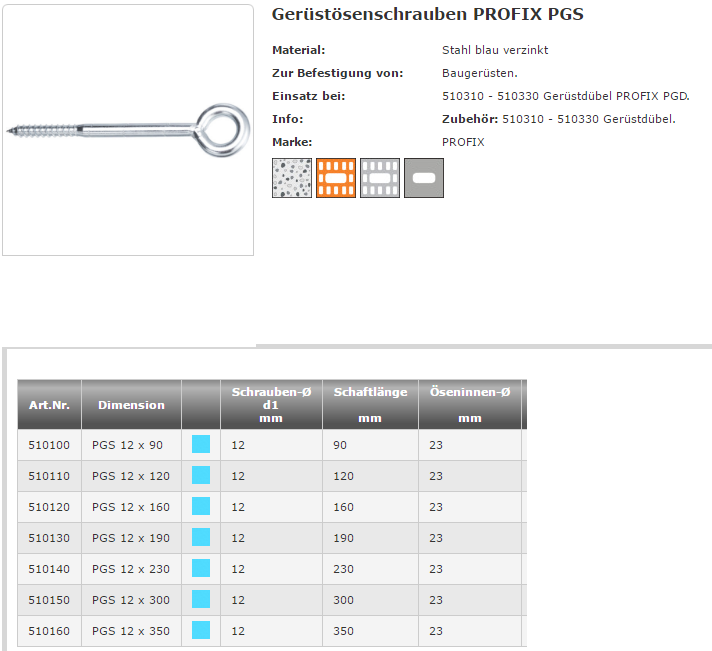Click the blue square for PGS 12 x 300
Viewport: 712px width, 651px height.
click(x=201, y=600)
